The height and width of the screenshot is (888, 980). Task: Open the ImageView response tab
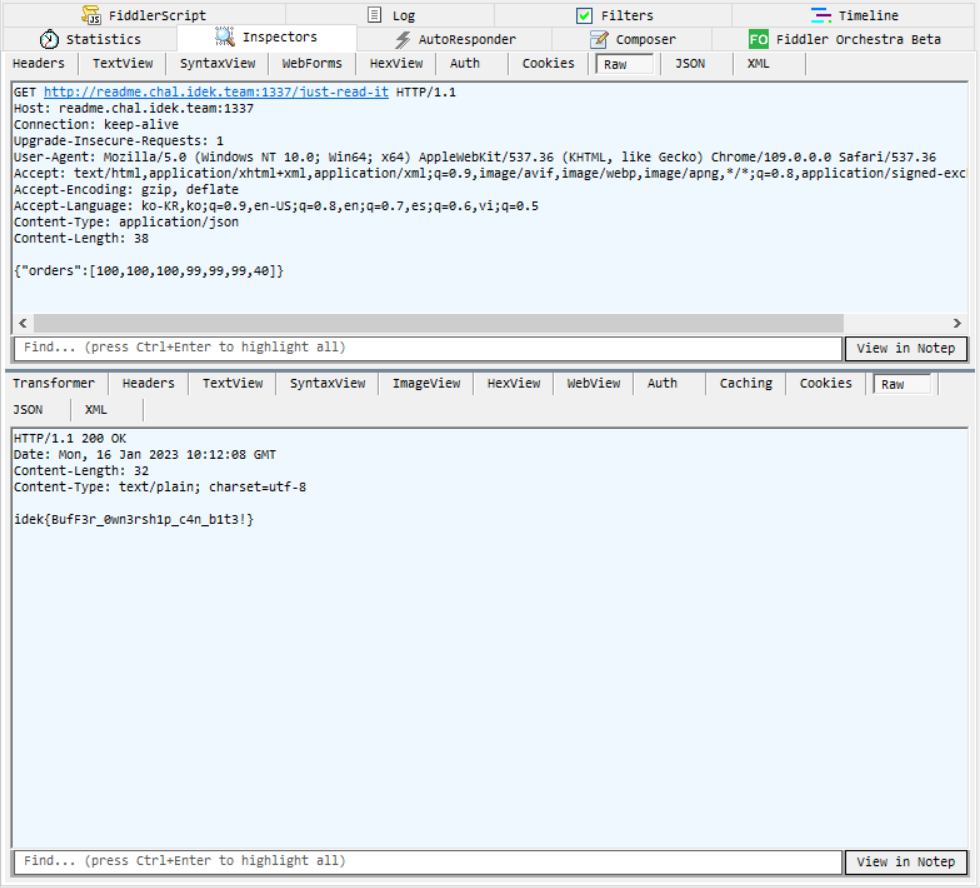[426, 384]
